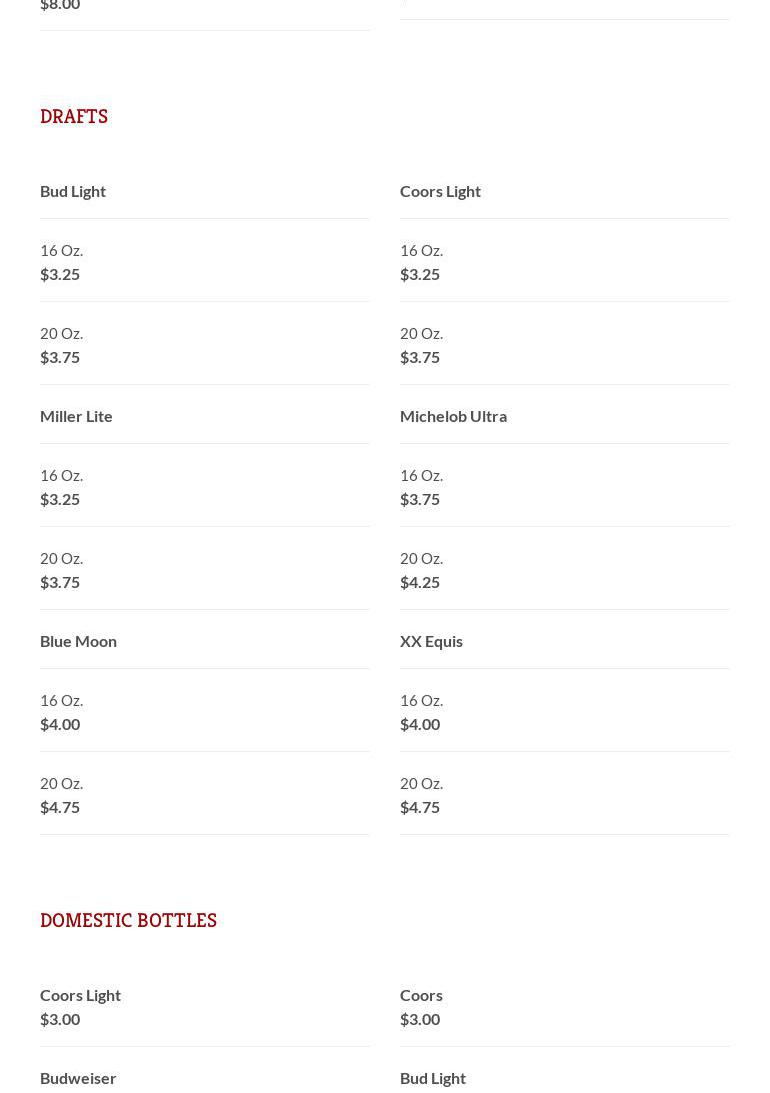Screen dimensions: 770x1093
Task: Select the XX Equis draft name
Action: click(x=431, y=641)
